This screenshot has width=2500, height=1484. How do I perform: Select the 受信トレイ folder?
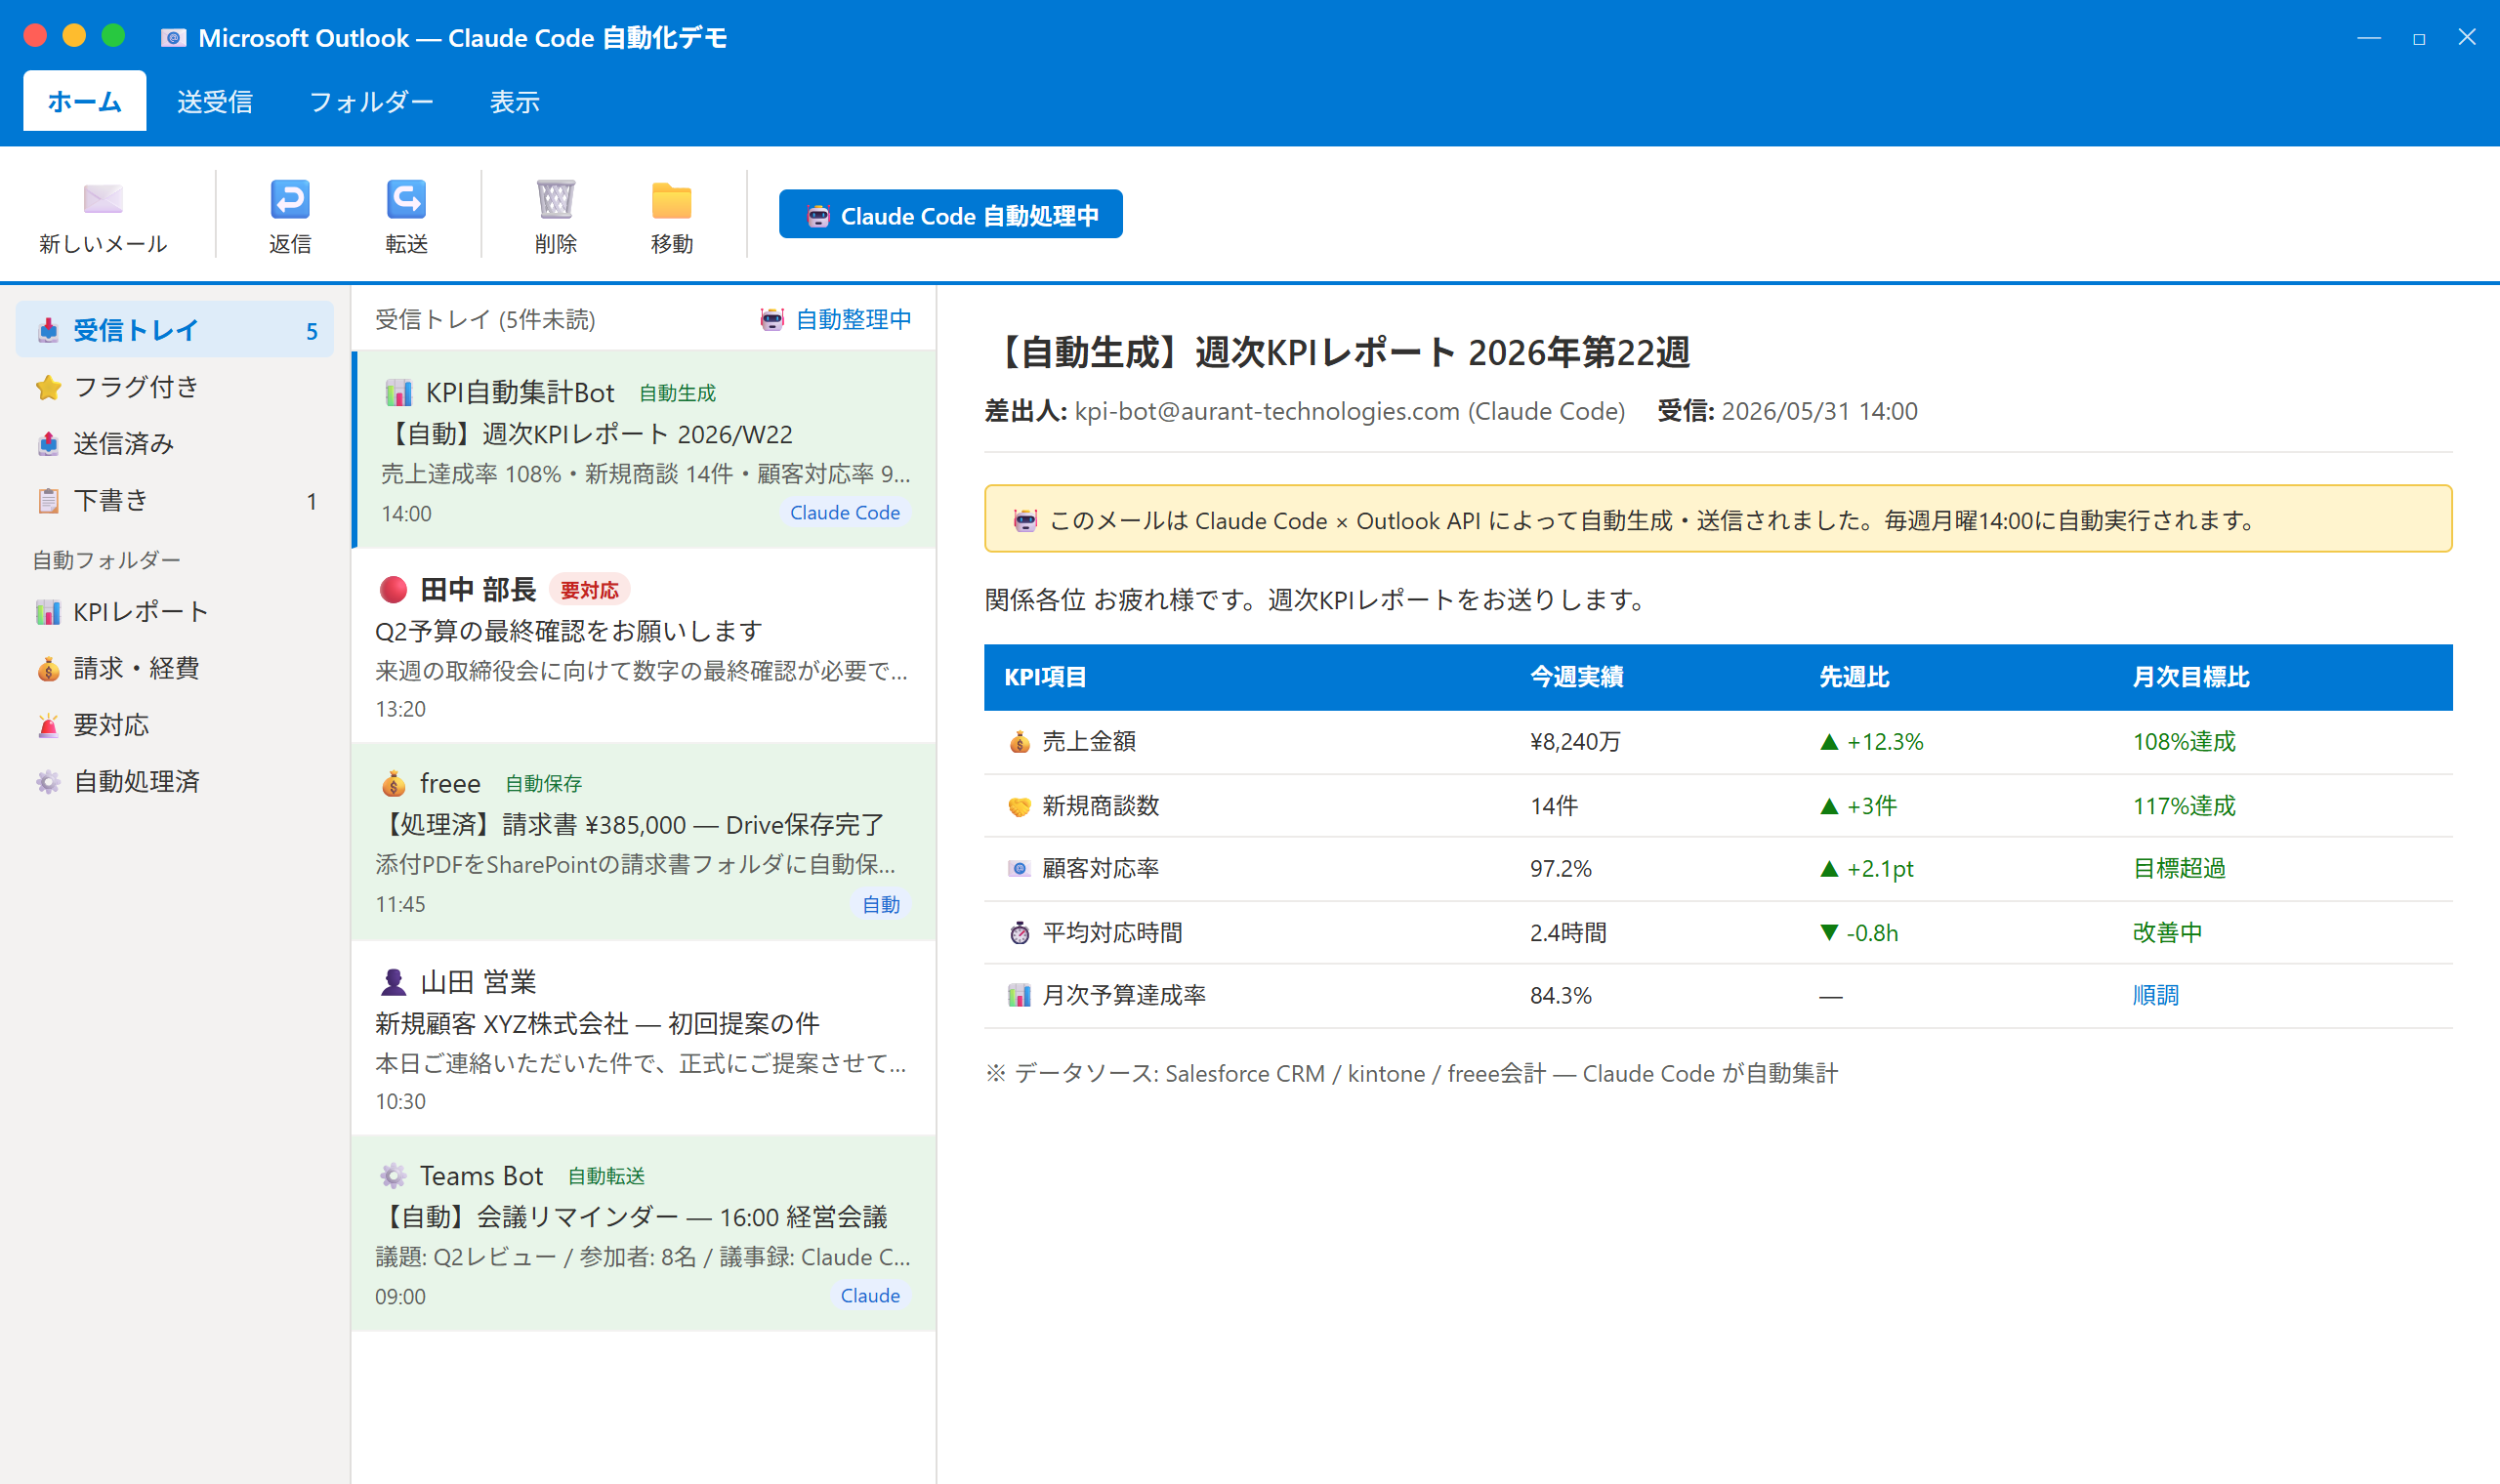tap(175, 330)
